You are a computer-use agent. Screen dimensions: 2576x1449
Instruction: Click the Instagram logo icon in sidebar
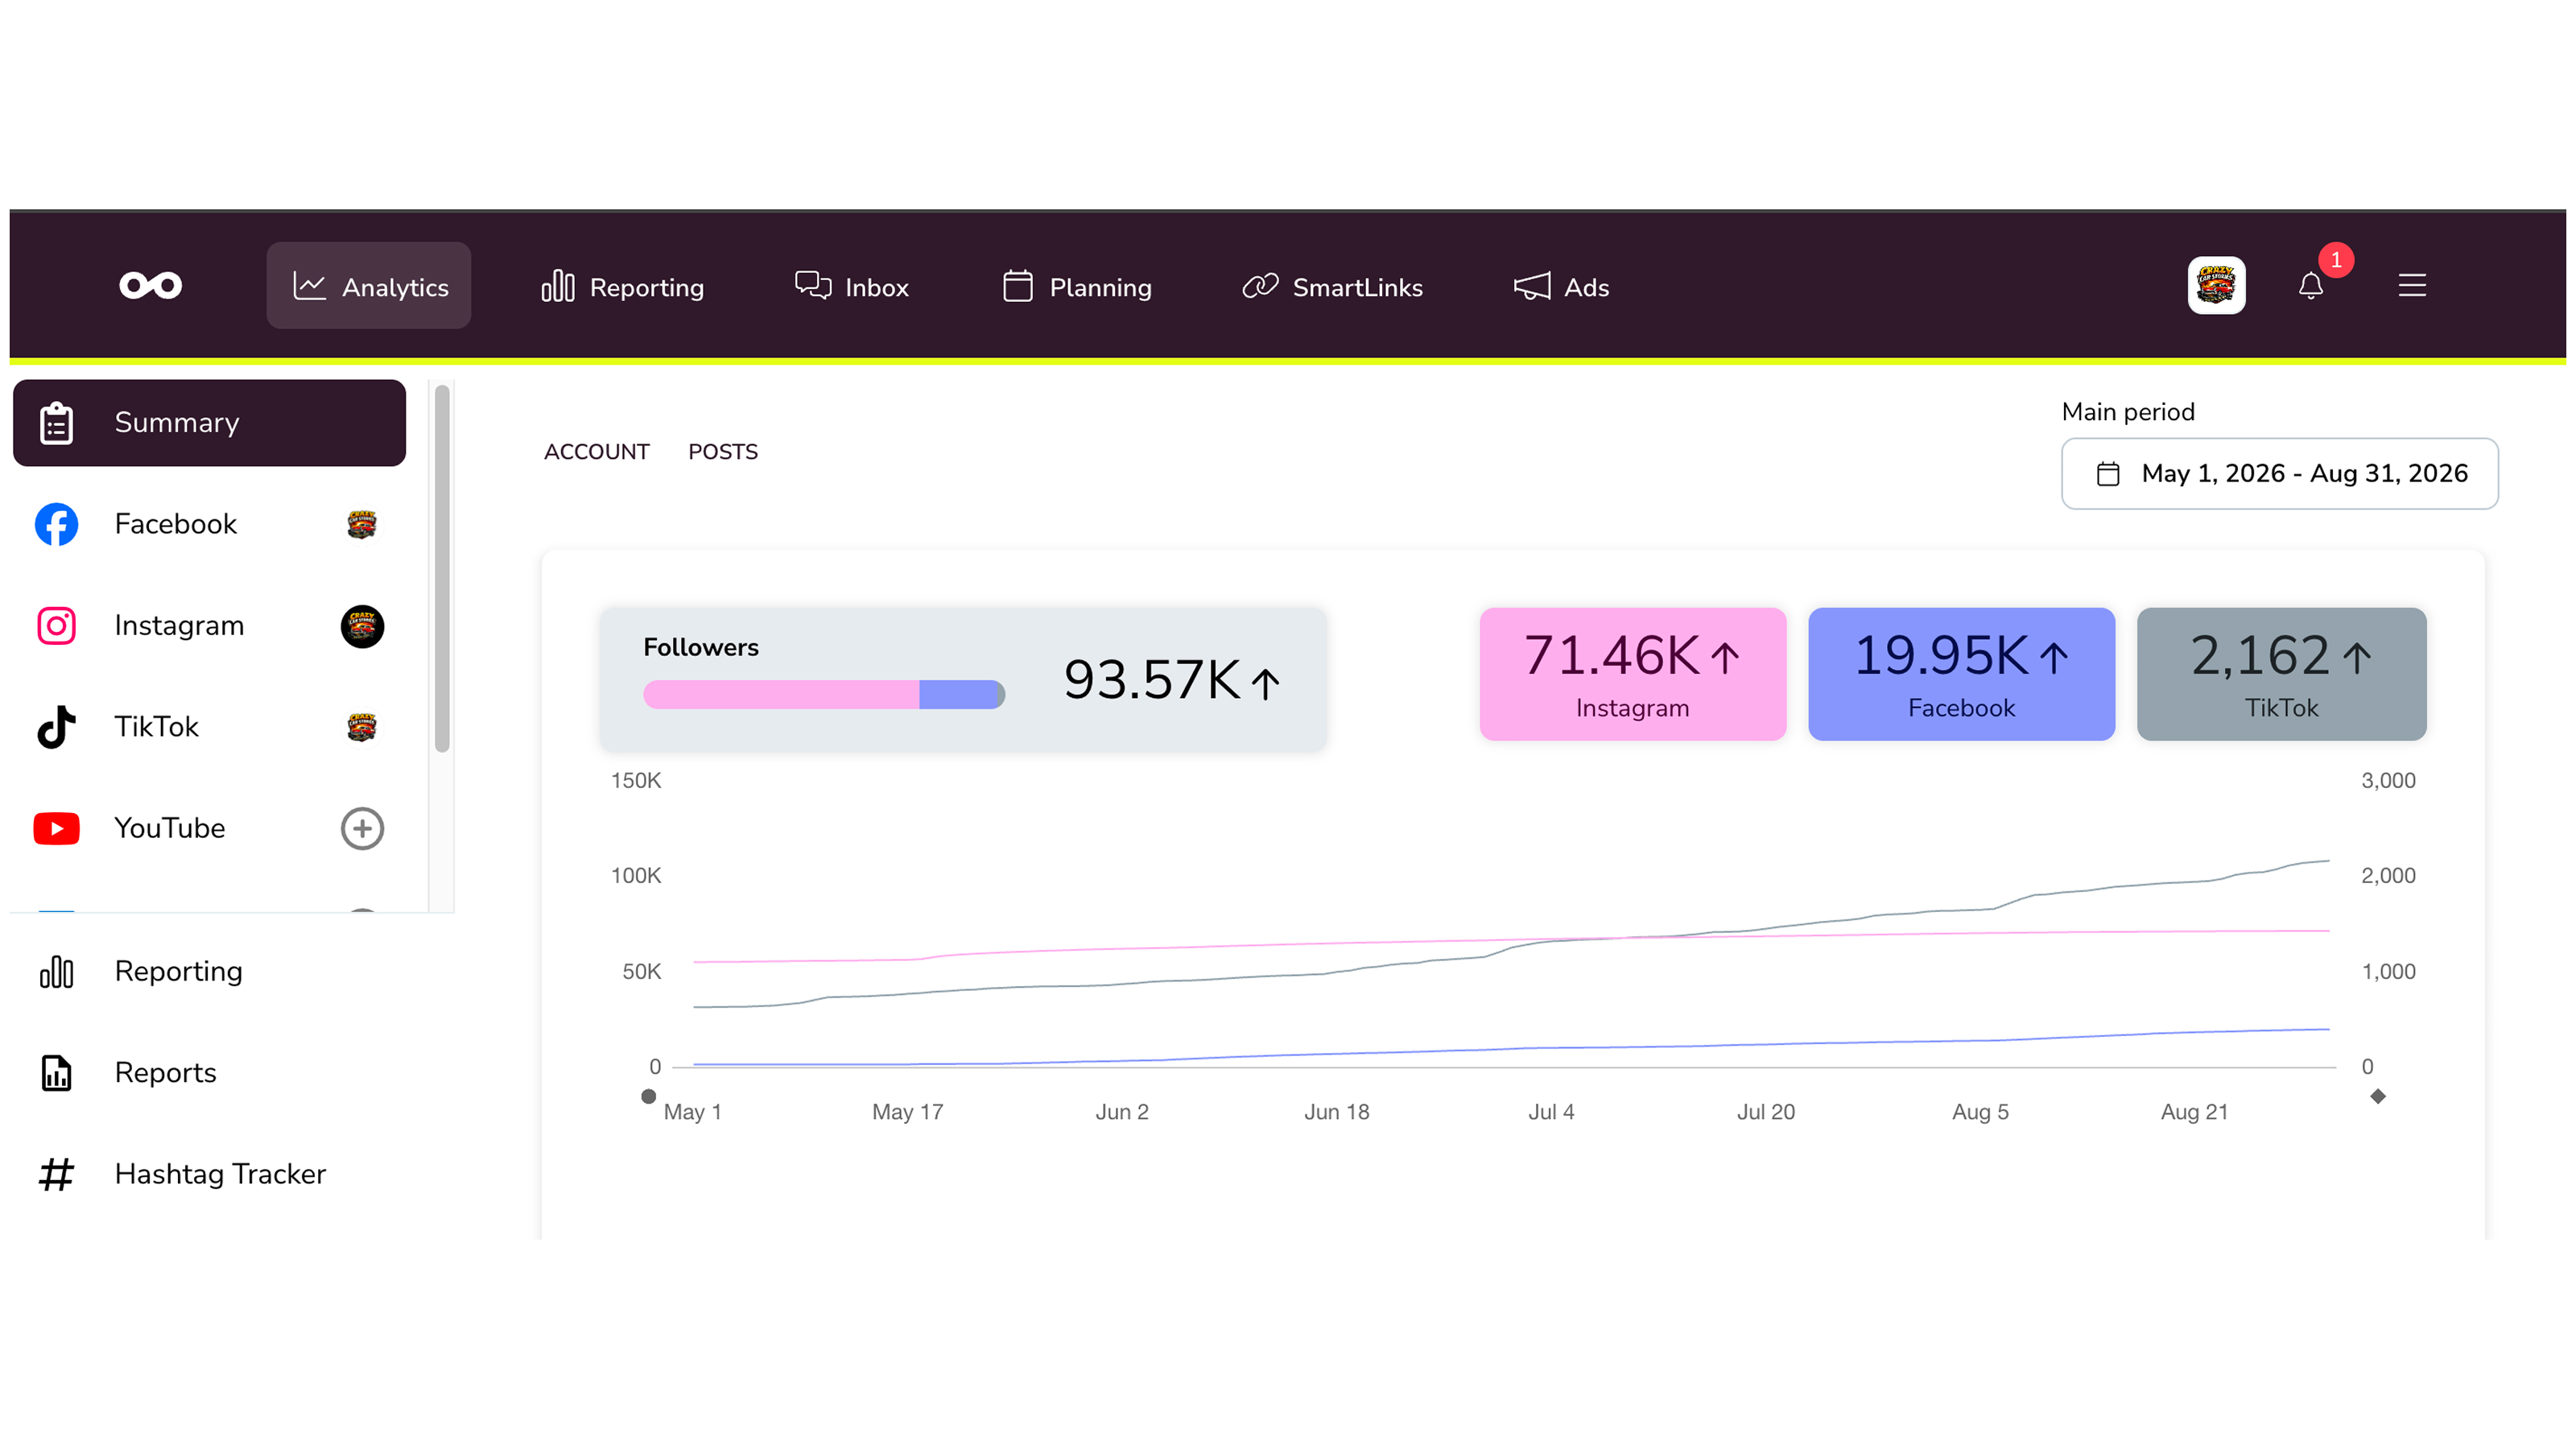coord(56,626)
